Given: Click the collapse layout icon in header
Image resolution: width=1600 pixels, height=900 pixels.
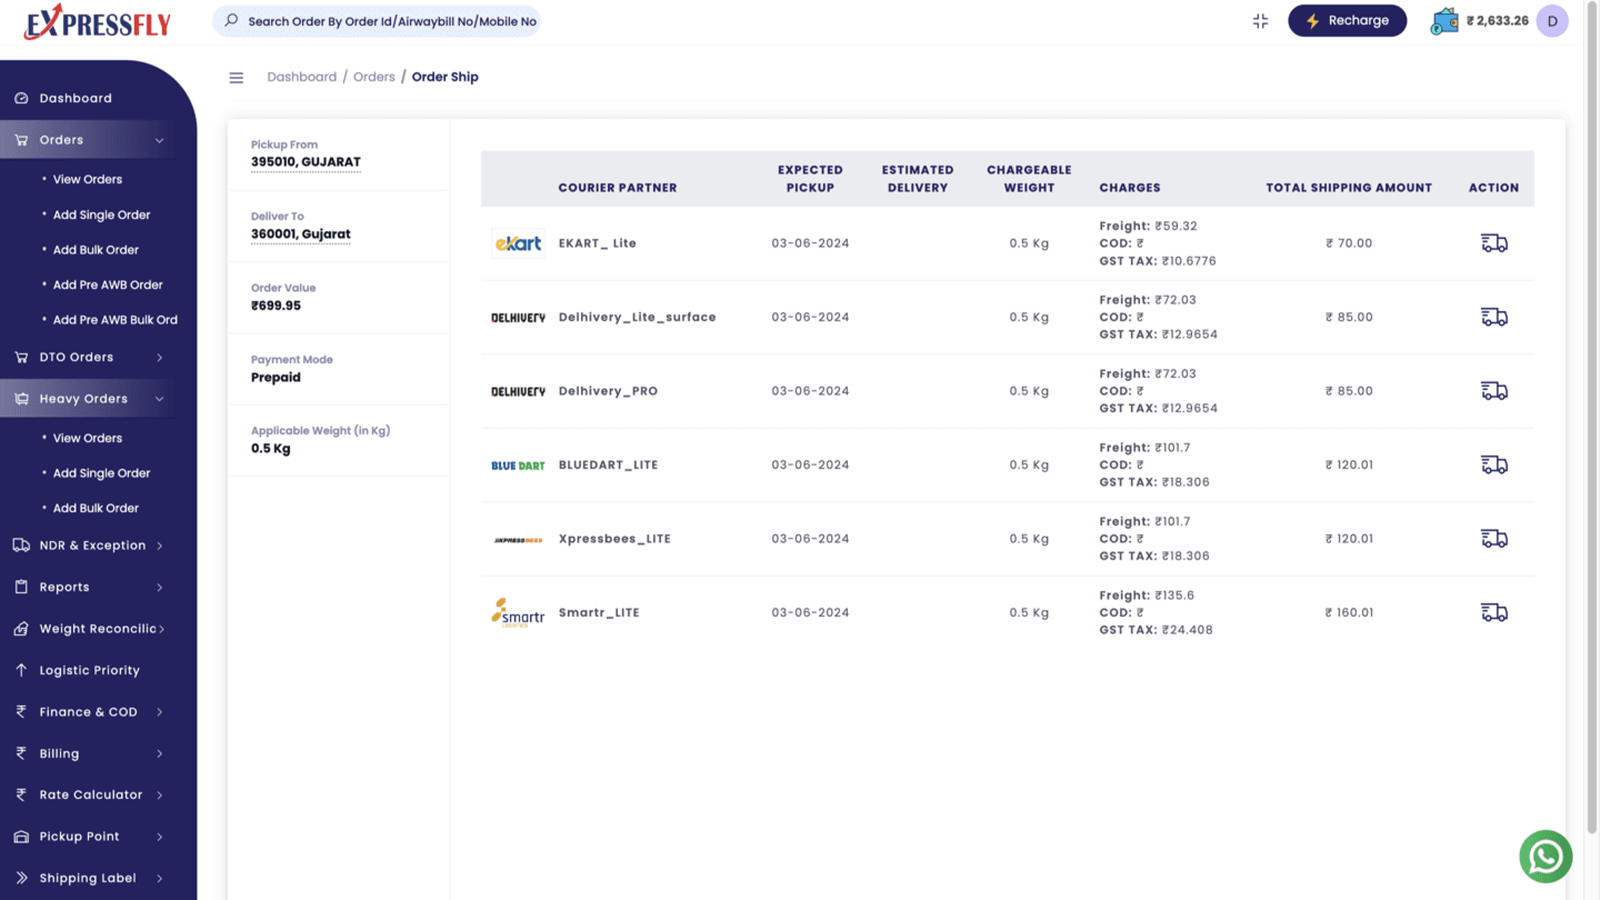Looking at the screenshot, I should 1260,20.
